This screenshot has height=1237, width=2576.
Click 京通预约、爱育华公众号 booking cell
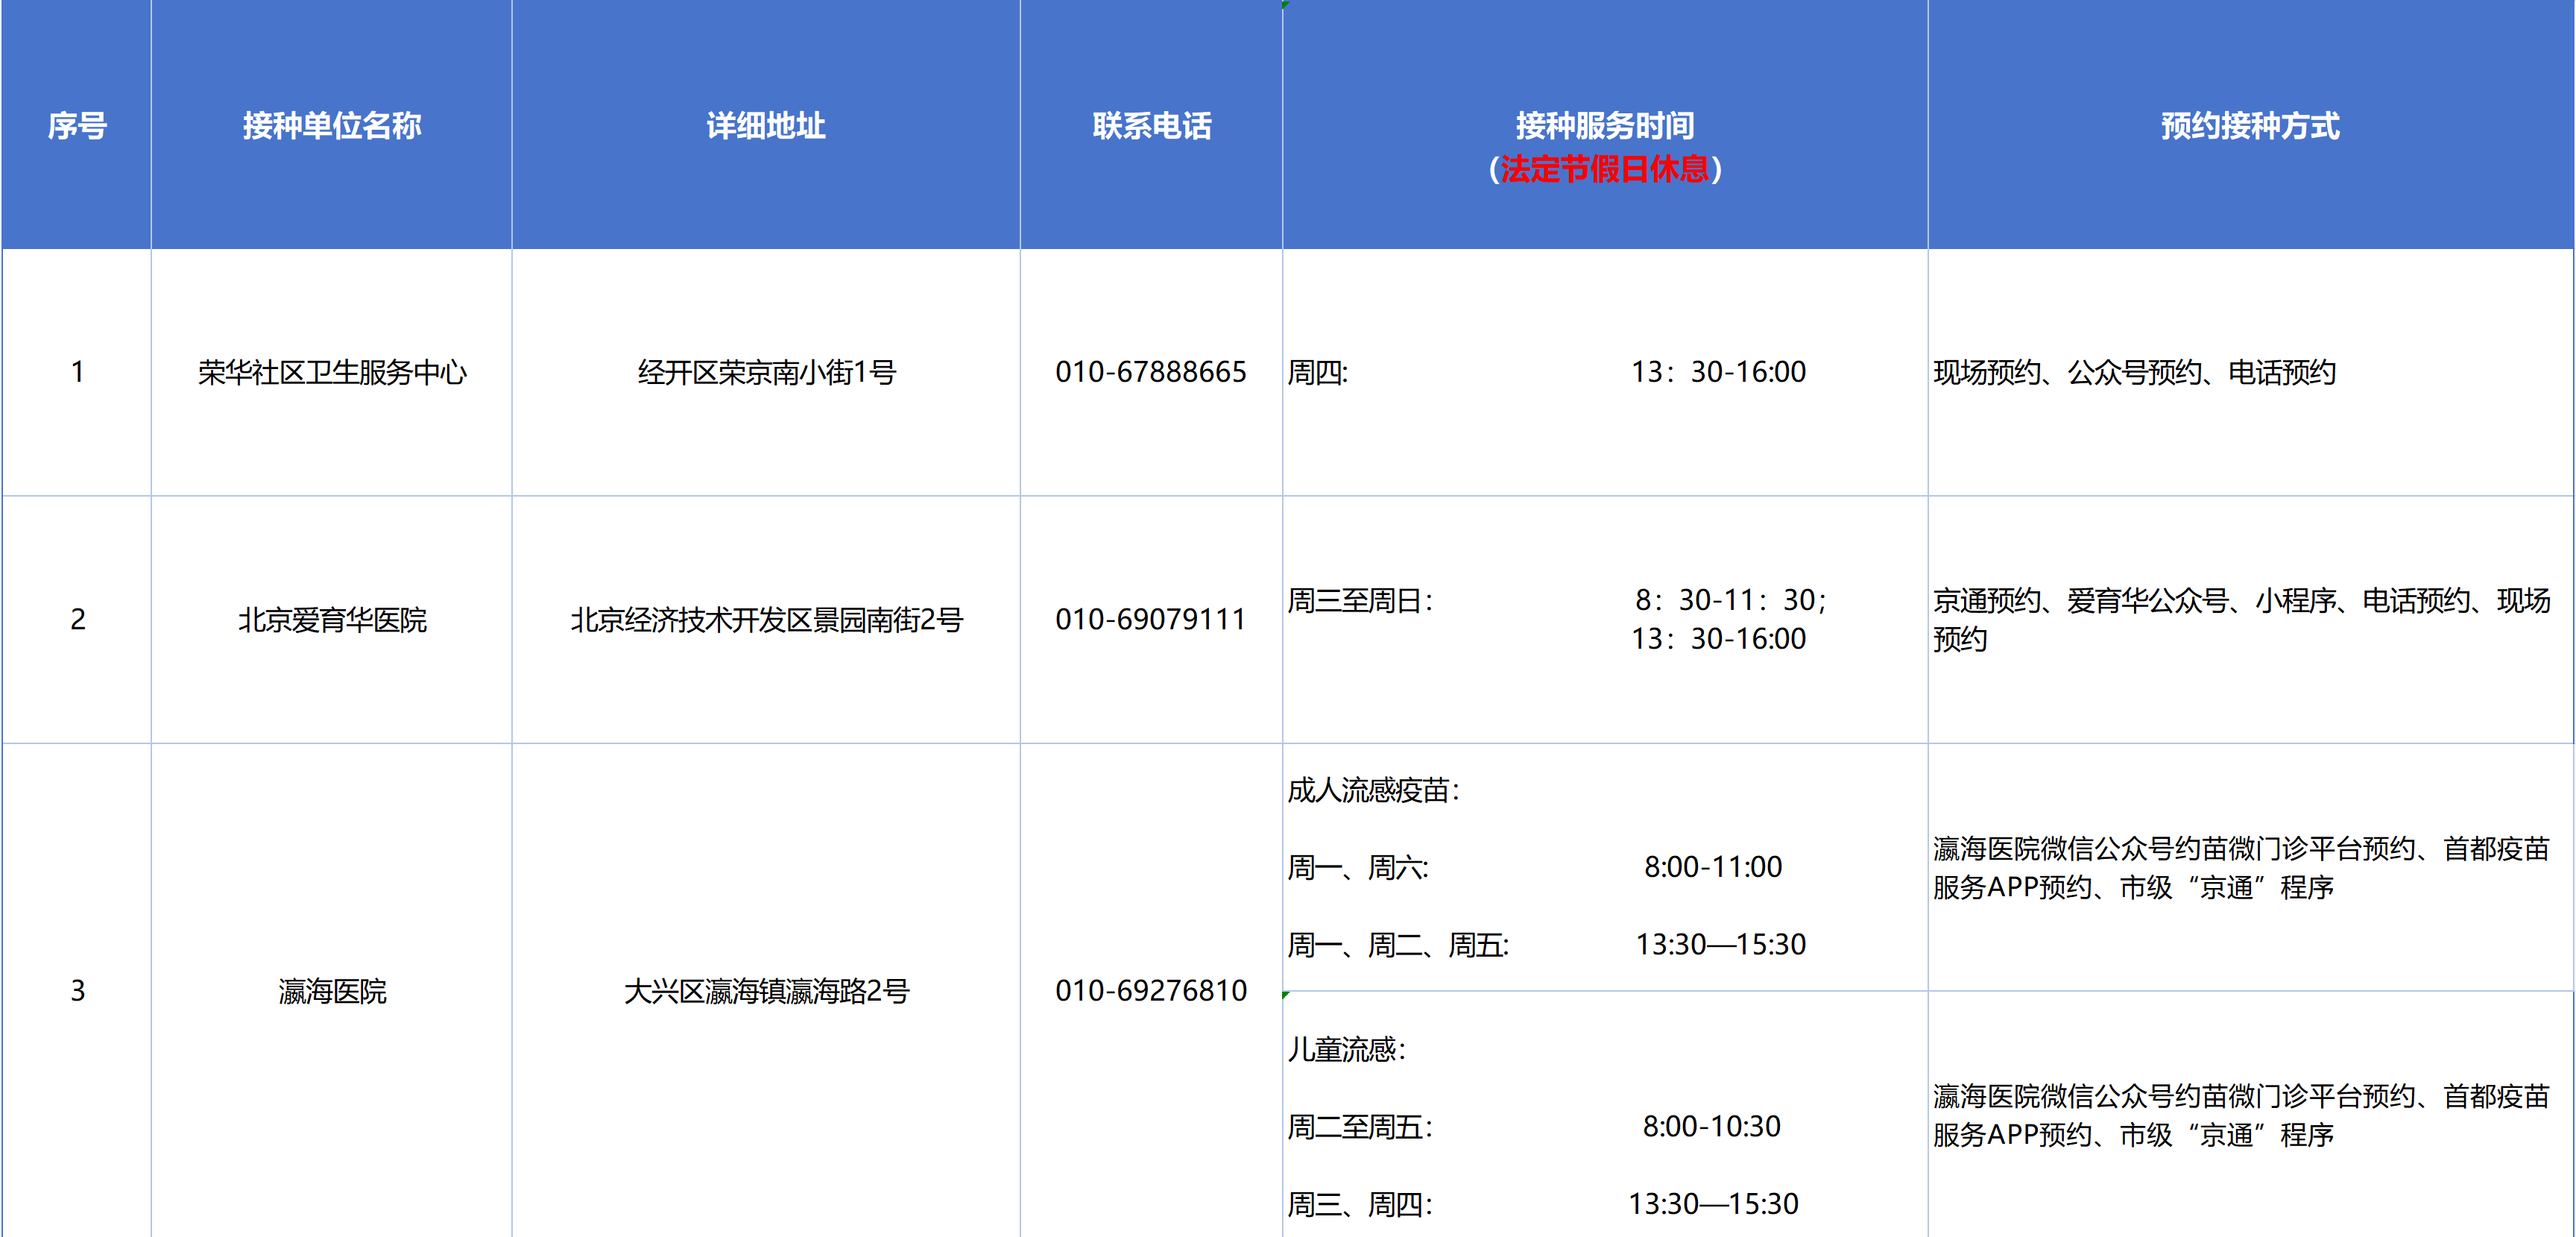click(2250, 619)
